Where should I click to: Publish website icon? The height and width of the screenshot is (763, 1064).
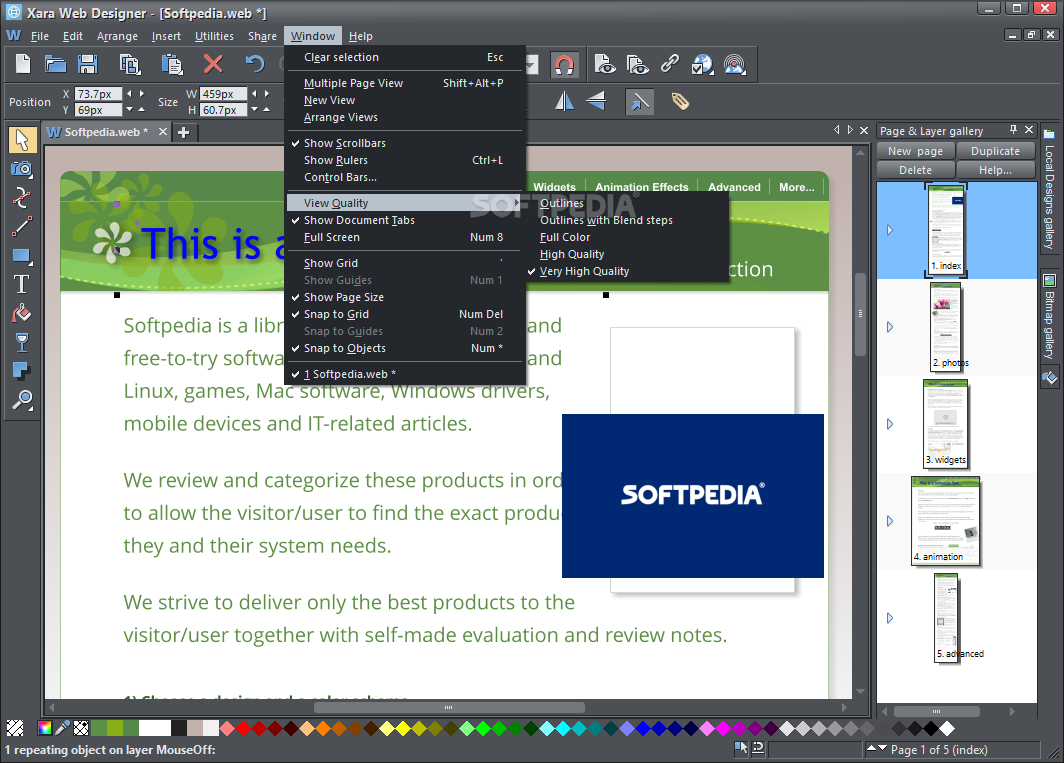(735, 64)
